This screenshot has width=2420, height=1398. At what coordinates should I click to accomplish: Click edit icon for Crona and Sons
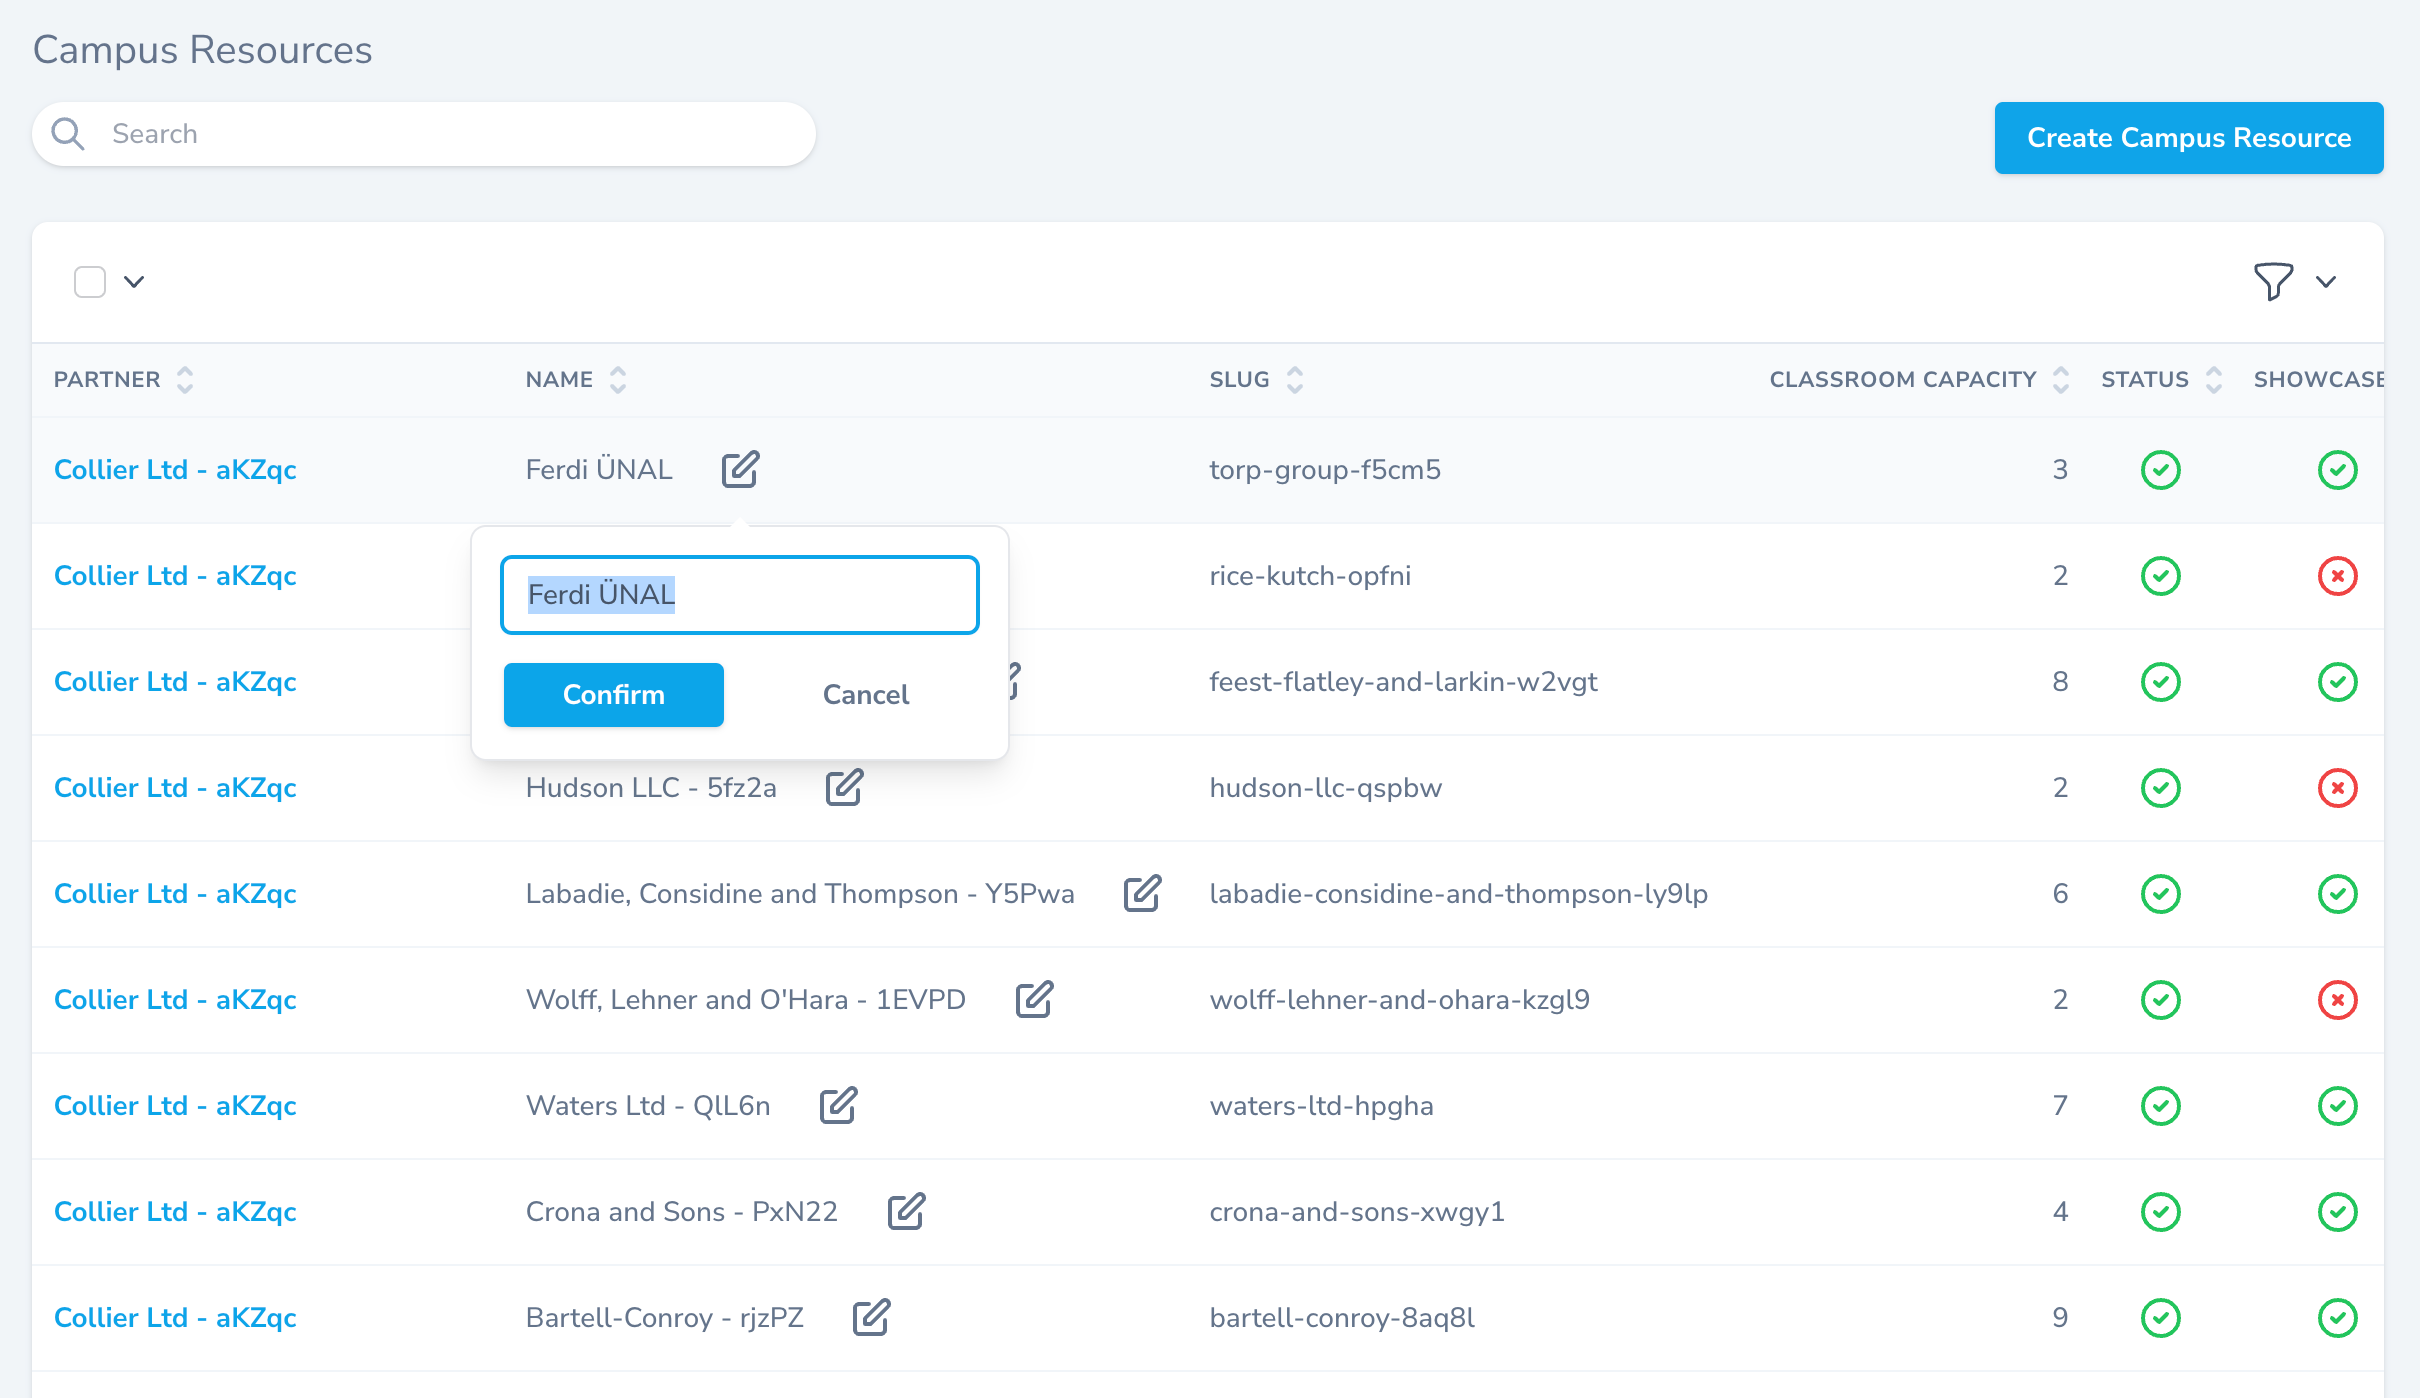coord(906,1211)
